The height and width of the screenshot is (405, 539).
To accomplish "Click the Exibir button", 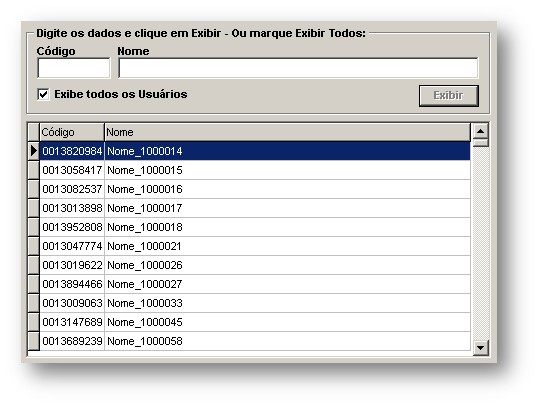I will pos(449,96).
